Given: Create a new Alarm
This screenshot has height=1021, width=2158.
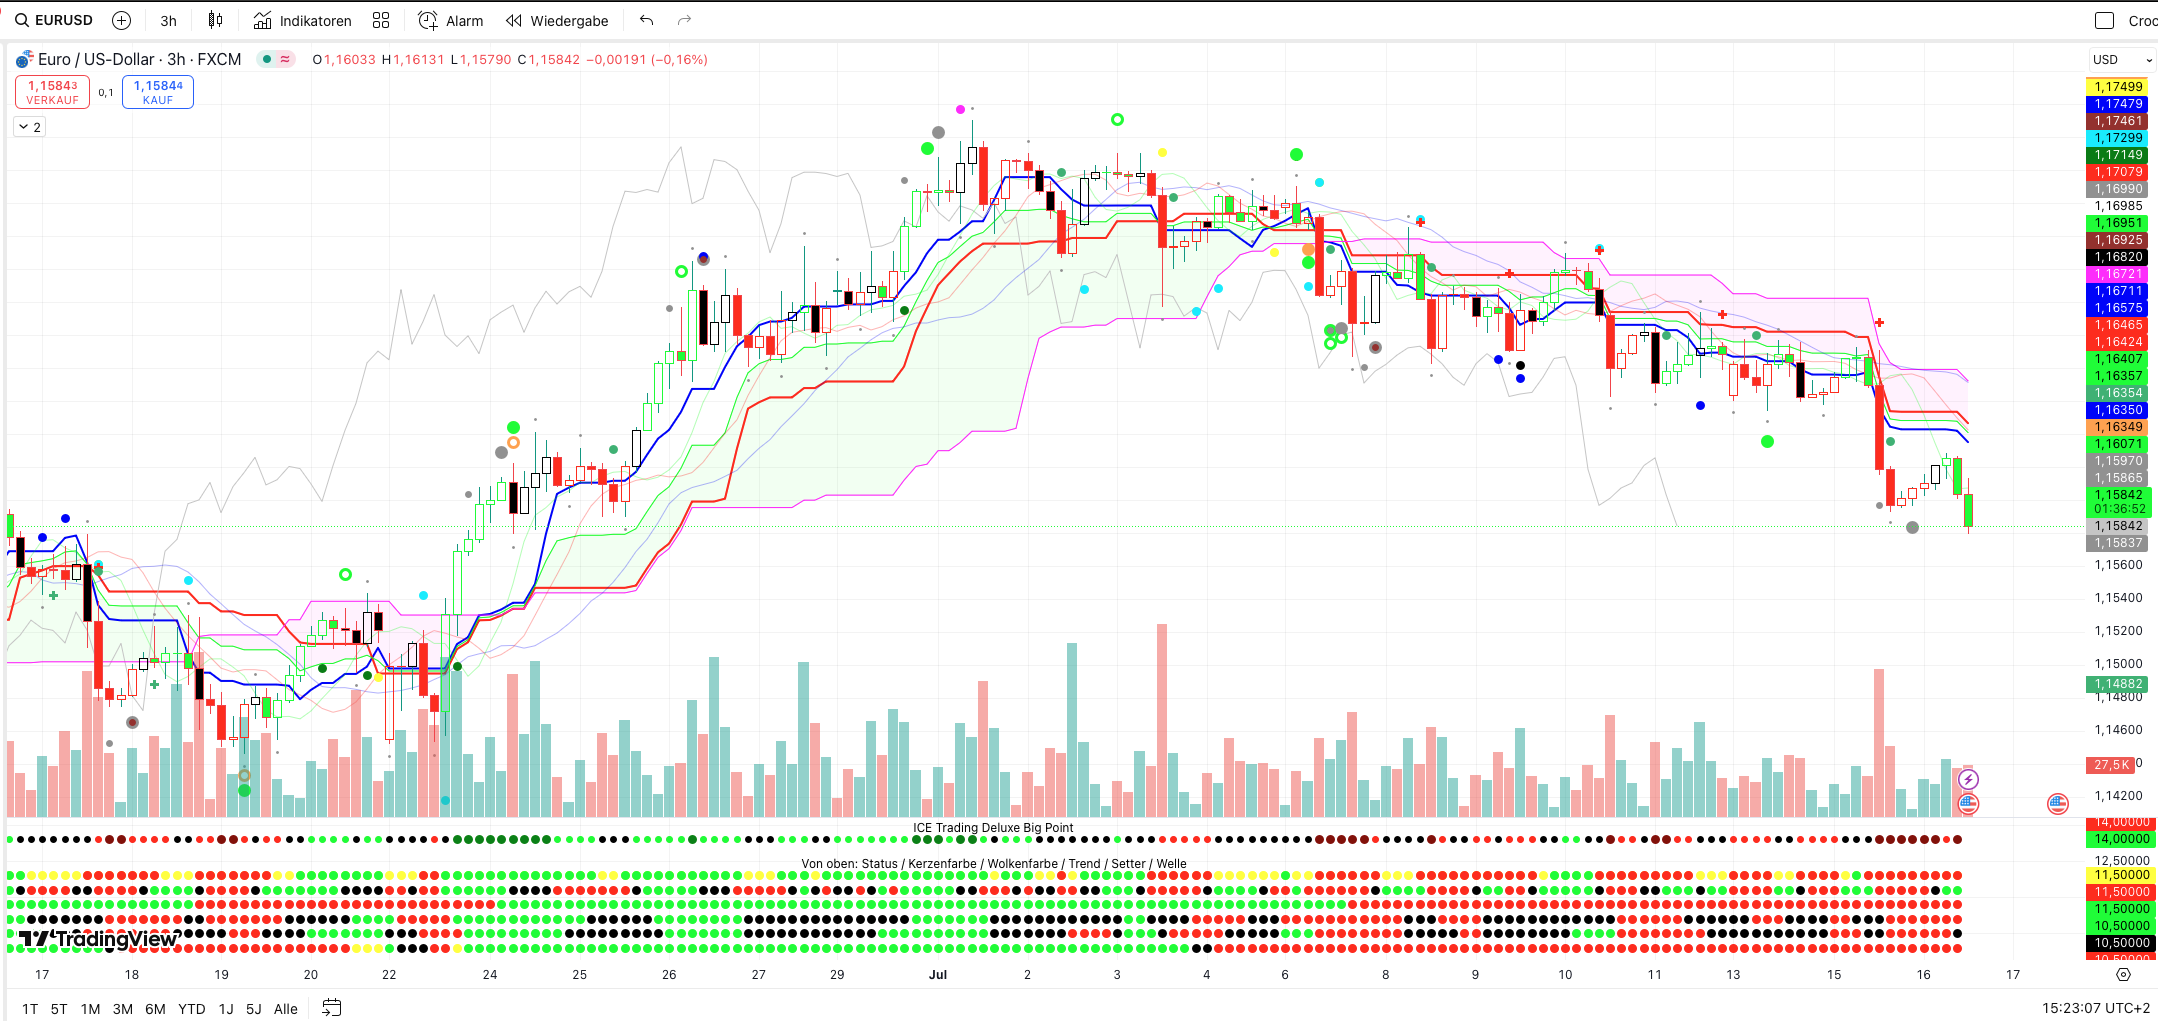Looking at the screenshot, I should click(x=450, y=20).
